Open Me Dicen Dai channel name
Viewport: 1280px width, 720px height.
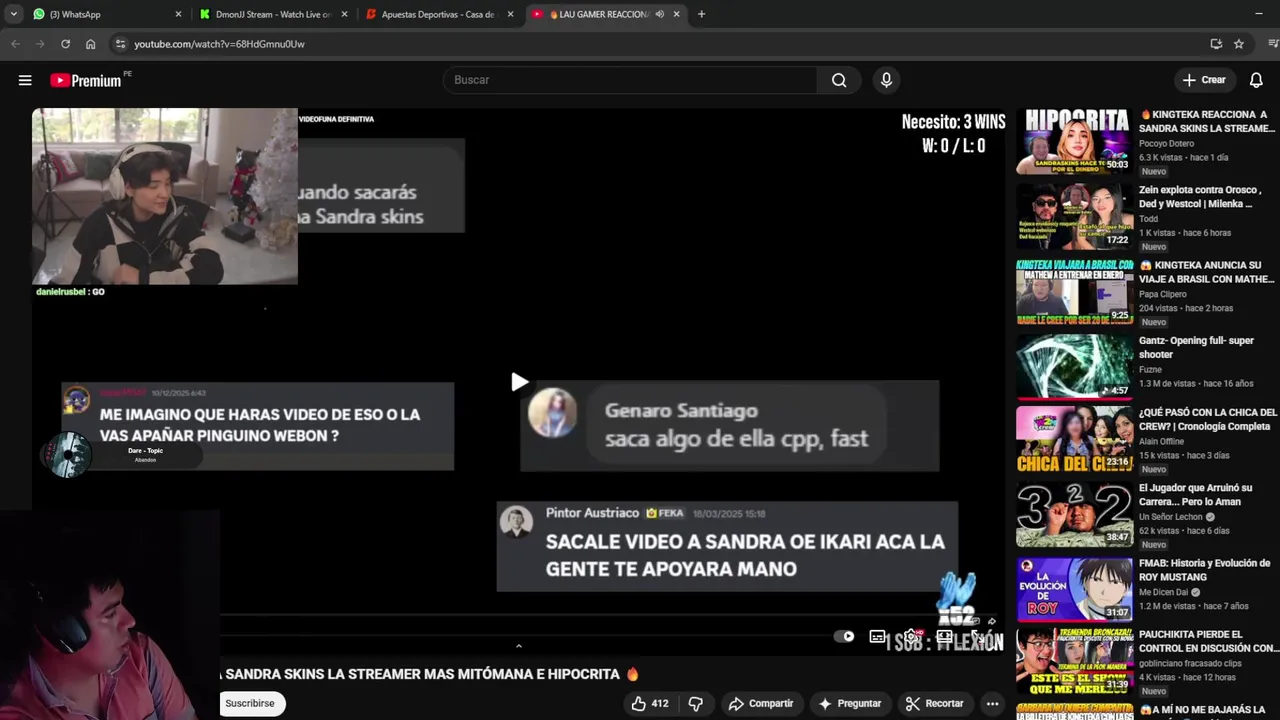click(1165, 592)
